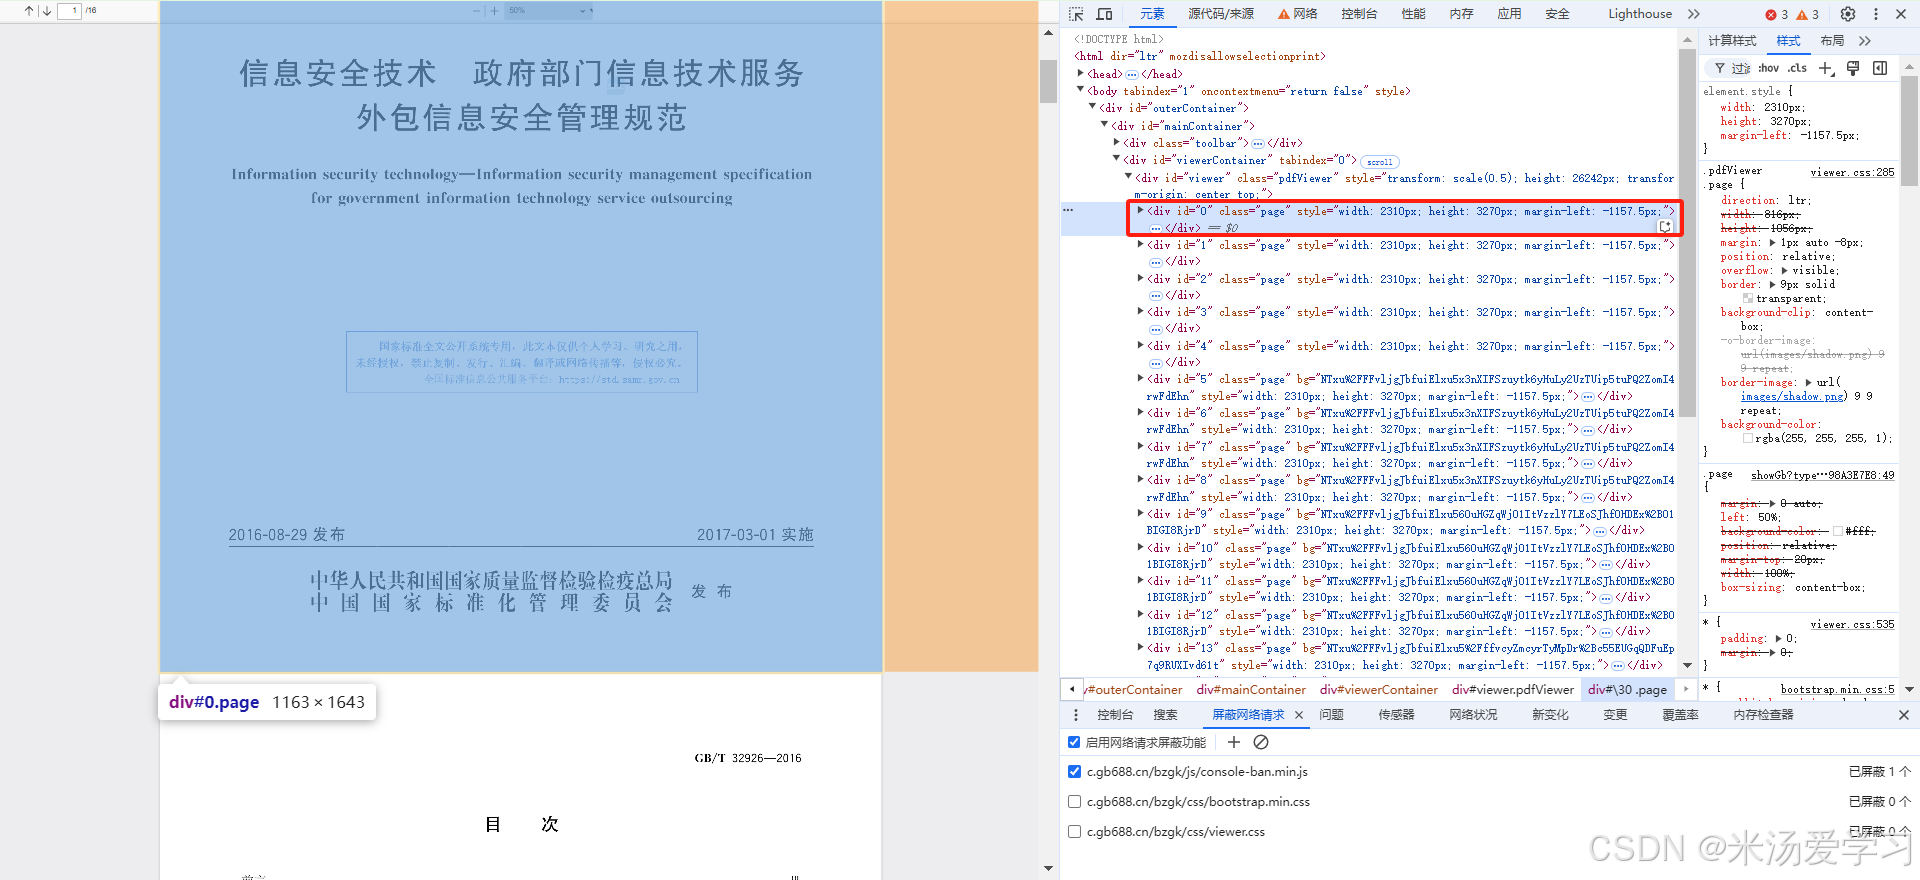The height and width of the screenshot is (880, 1920).
Task: Toggle device toolbar emulation icon
Action: (1104, 14)
